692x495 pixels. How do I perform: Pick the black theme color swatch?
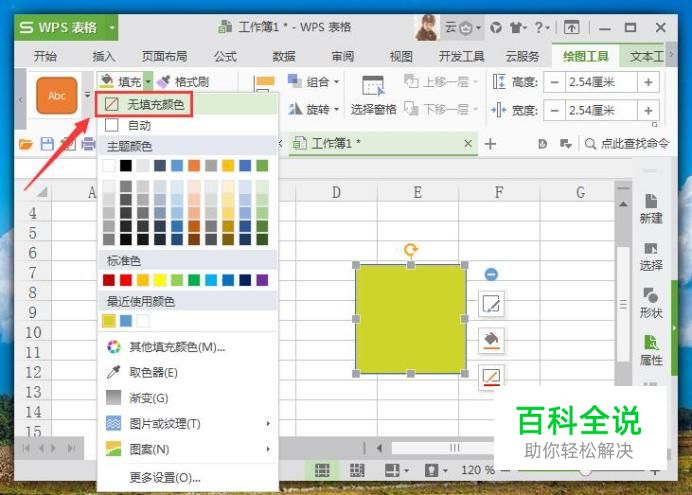(126, 165)
